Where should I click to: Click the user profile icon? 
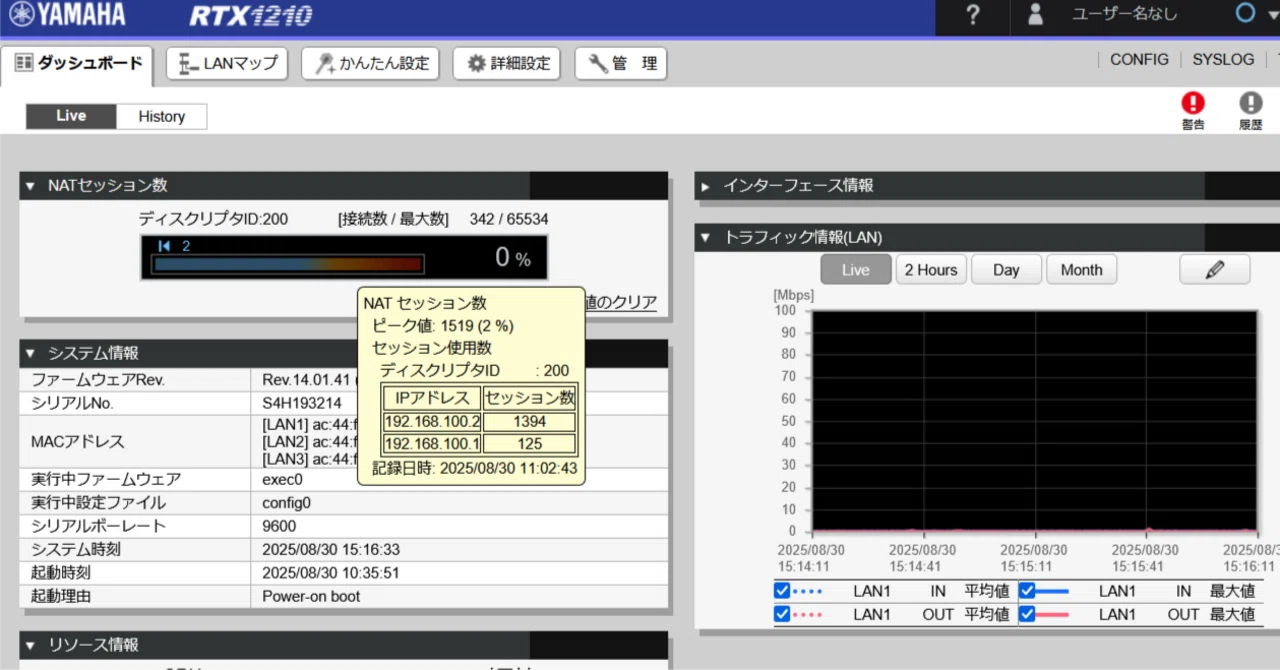pyautogui.click(x=1035, y=15)
